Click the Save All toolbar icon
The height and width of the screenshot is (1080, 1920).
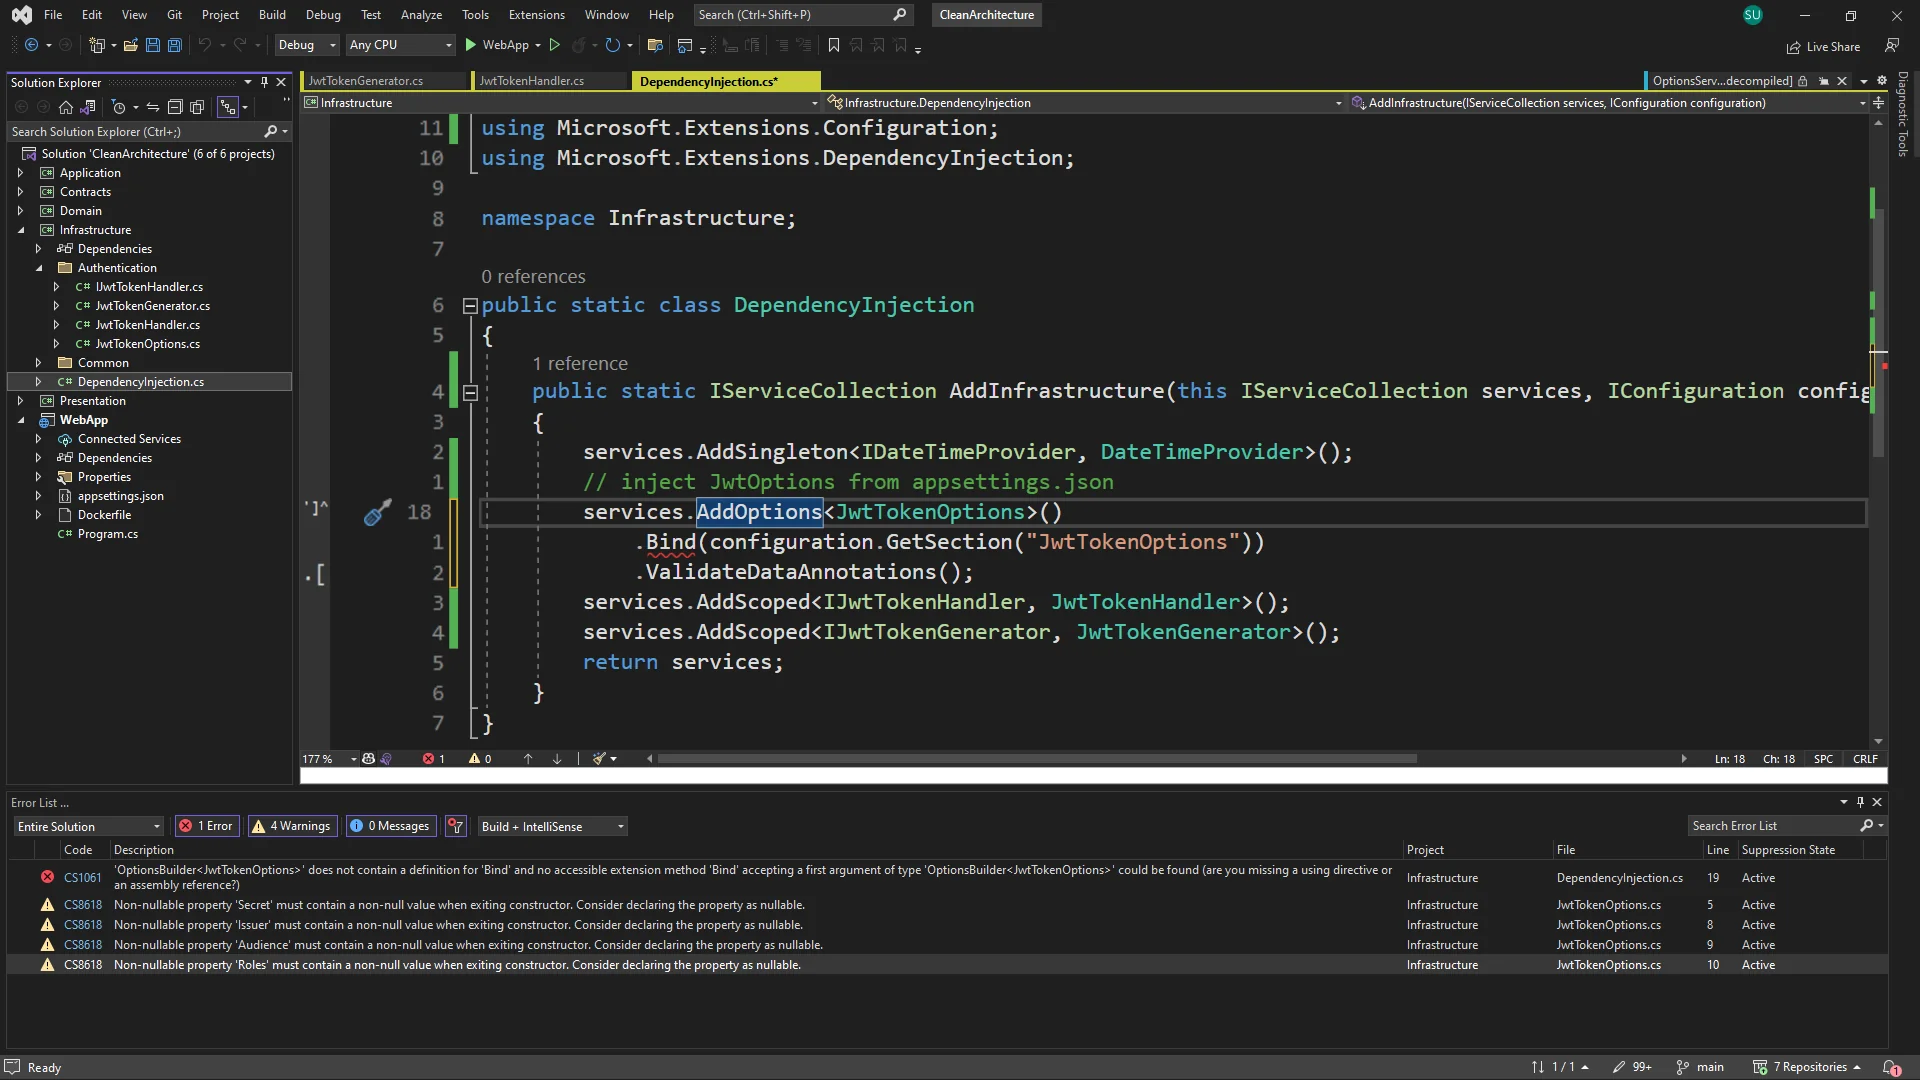pos(174,45)
